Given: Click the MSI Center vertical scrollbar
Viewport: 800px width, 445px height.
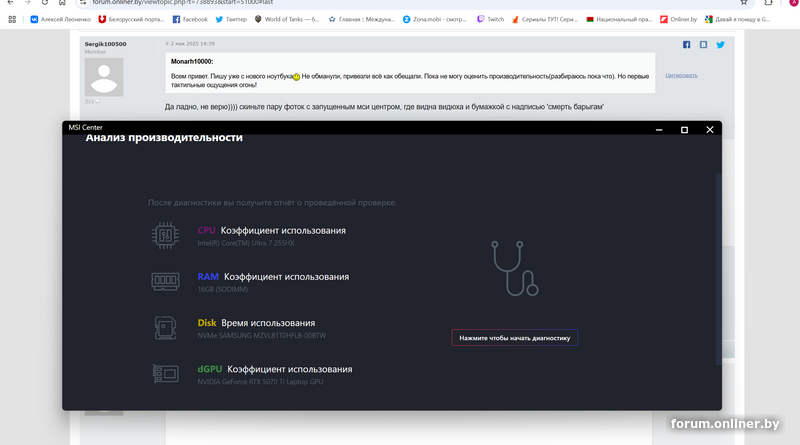Looking at the screenshot, I should (718, 269).
